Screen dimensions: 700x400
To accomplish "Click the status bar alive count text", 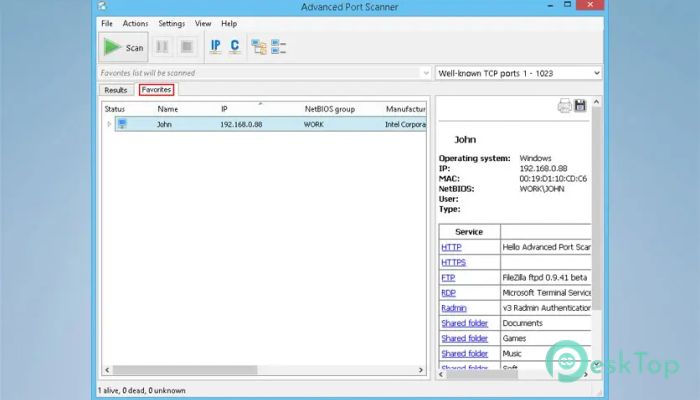I will pos(141,391).
